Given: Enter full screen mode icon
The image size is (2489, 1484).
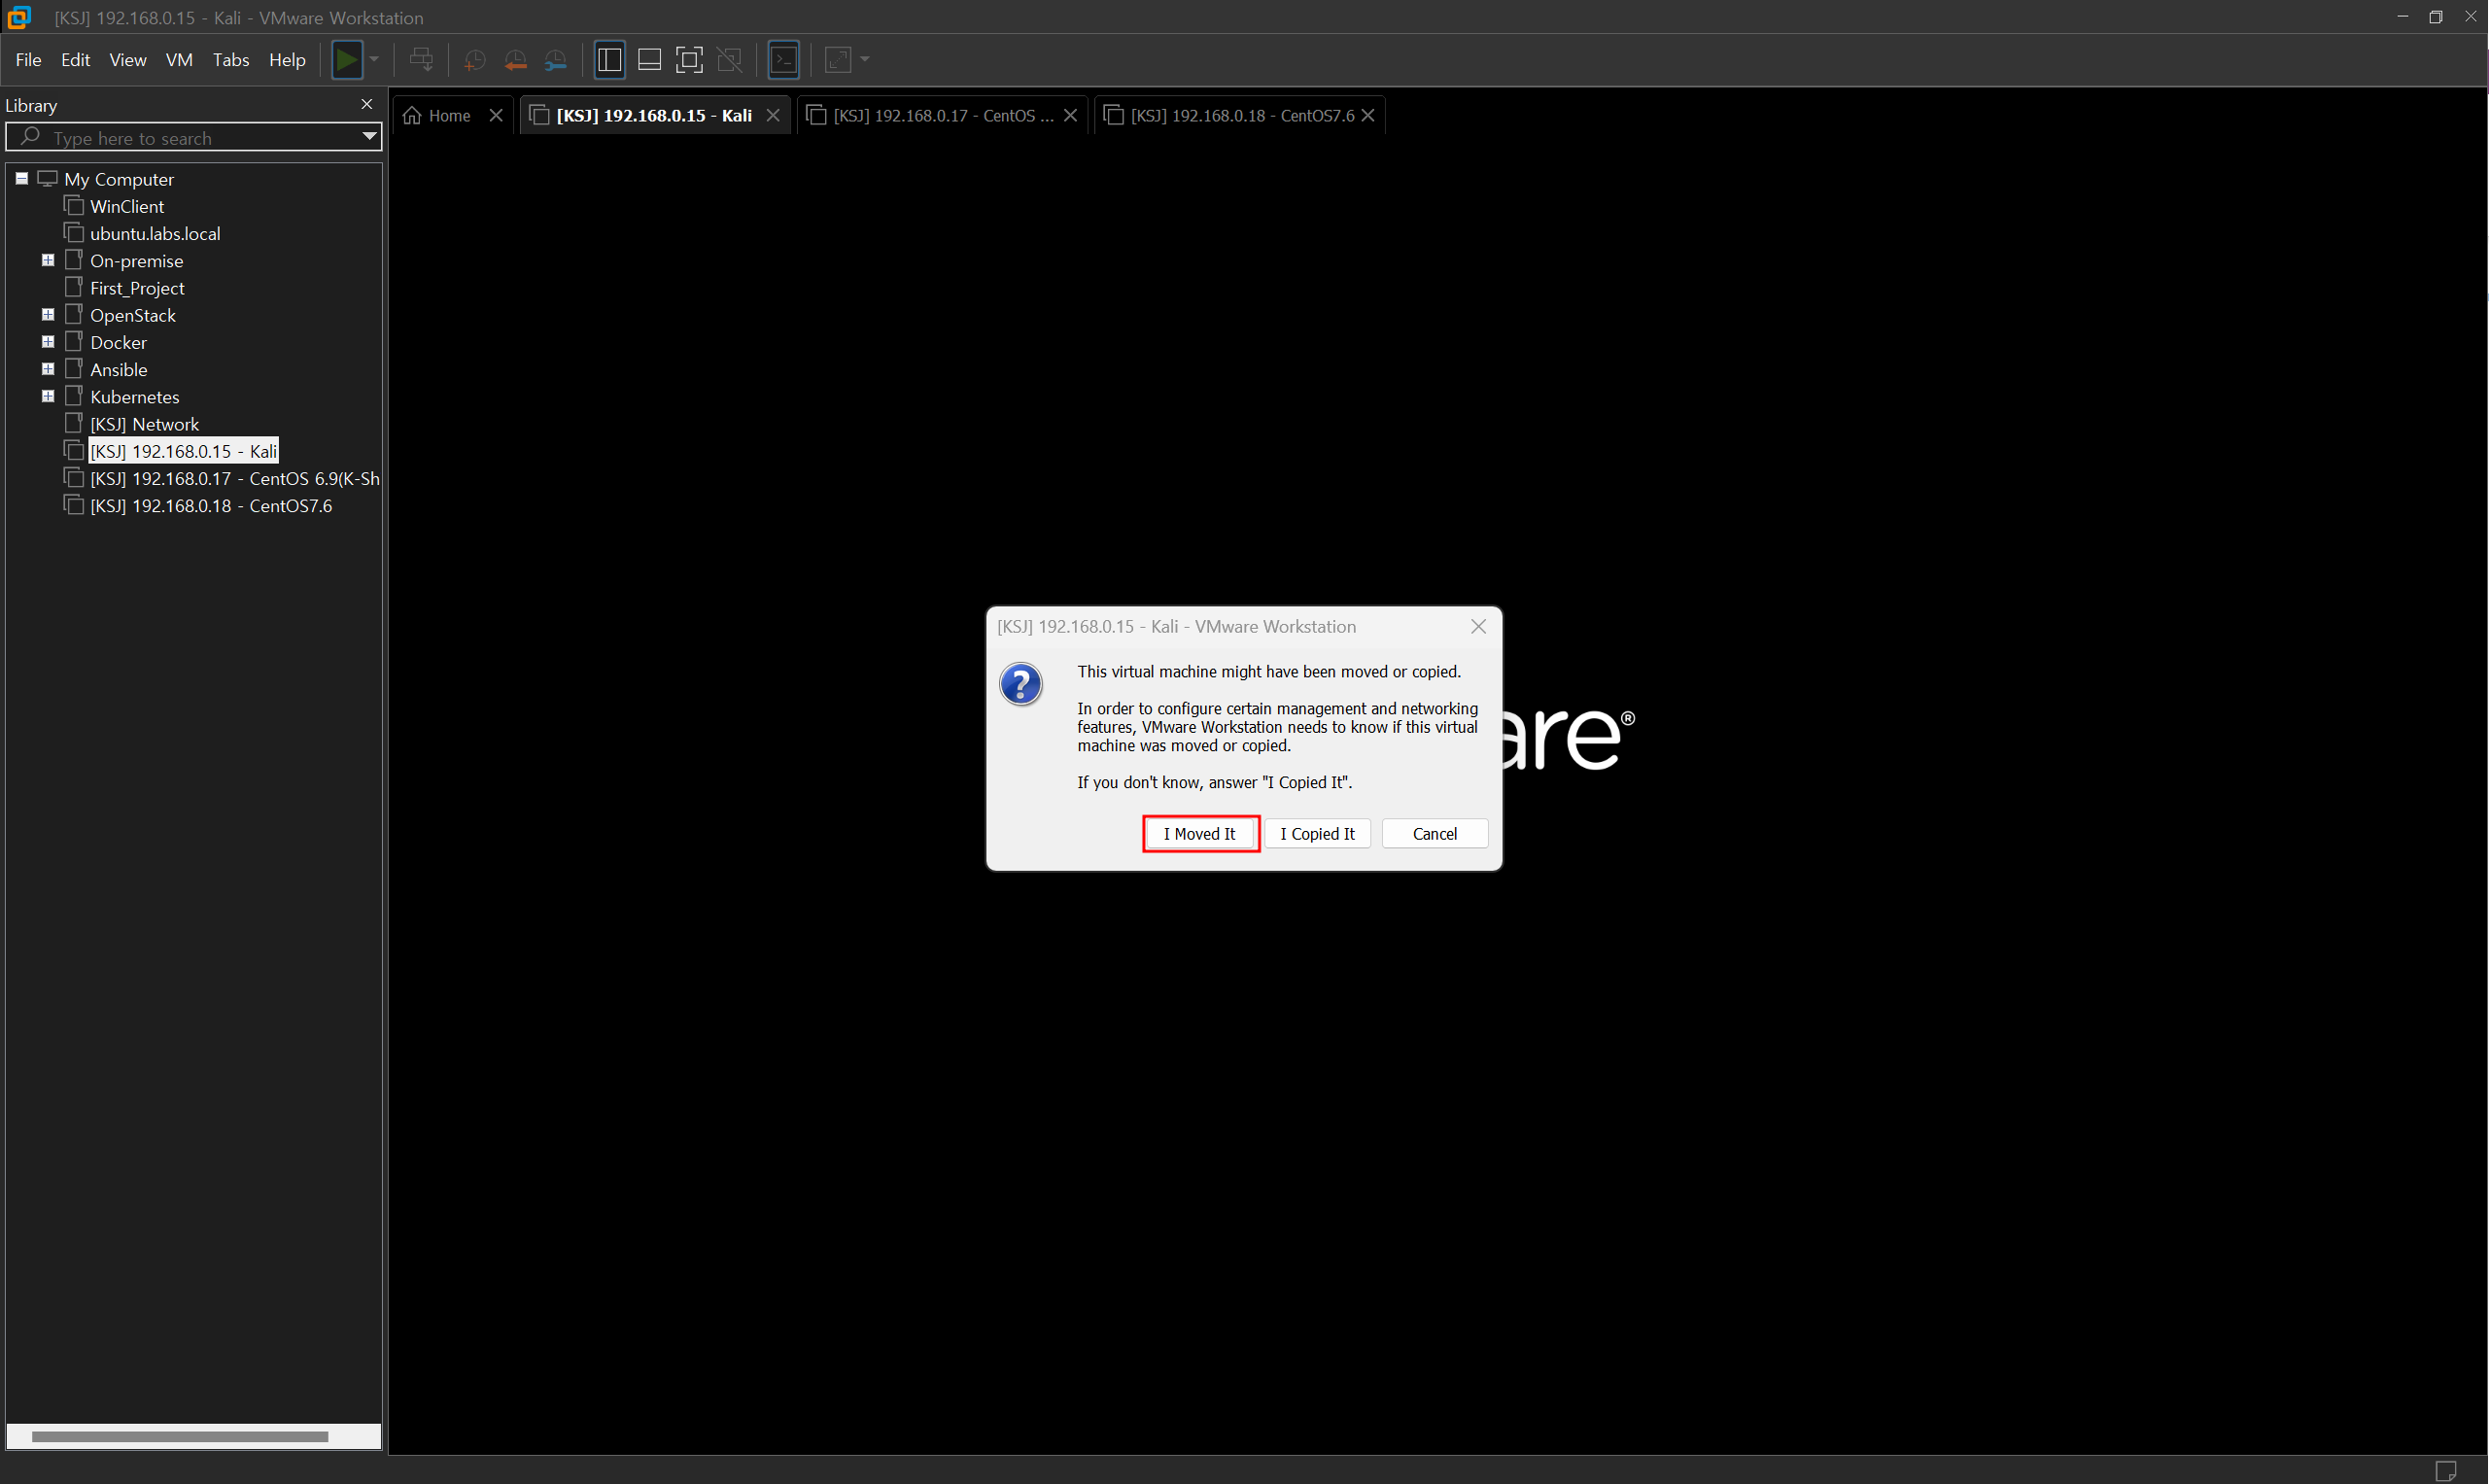Looking at the screenshot, I should coord(689,60).
